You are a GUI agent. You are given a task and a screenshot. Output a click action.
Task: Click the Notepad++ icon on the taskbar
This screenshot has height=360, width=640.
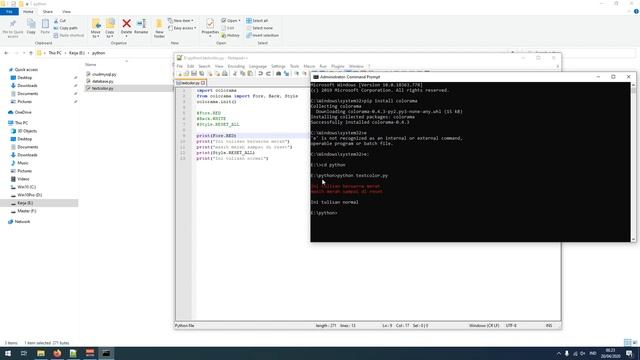tap(73, 353)
